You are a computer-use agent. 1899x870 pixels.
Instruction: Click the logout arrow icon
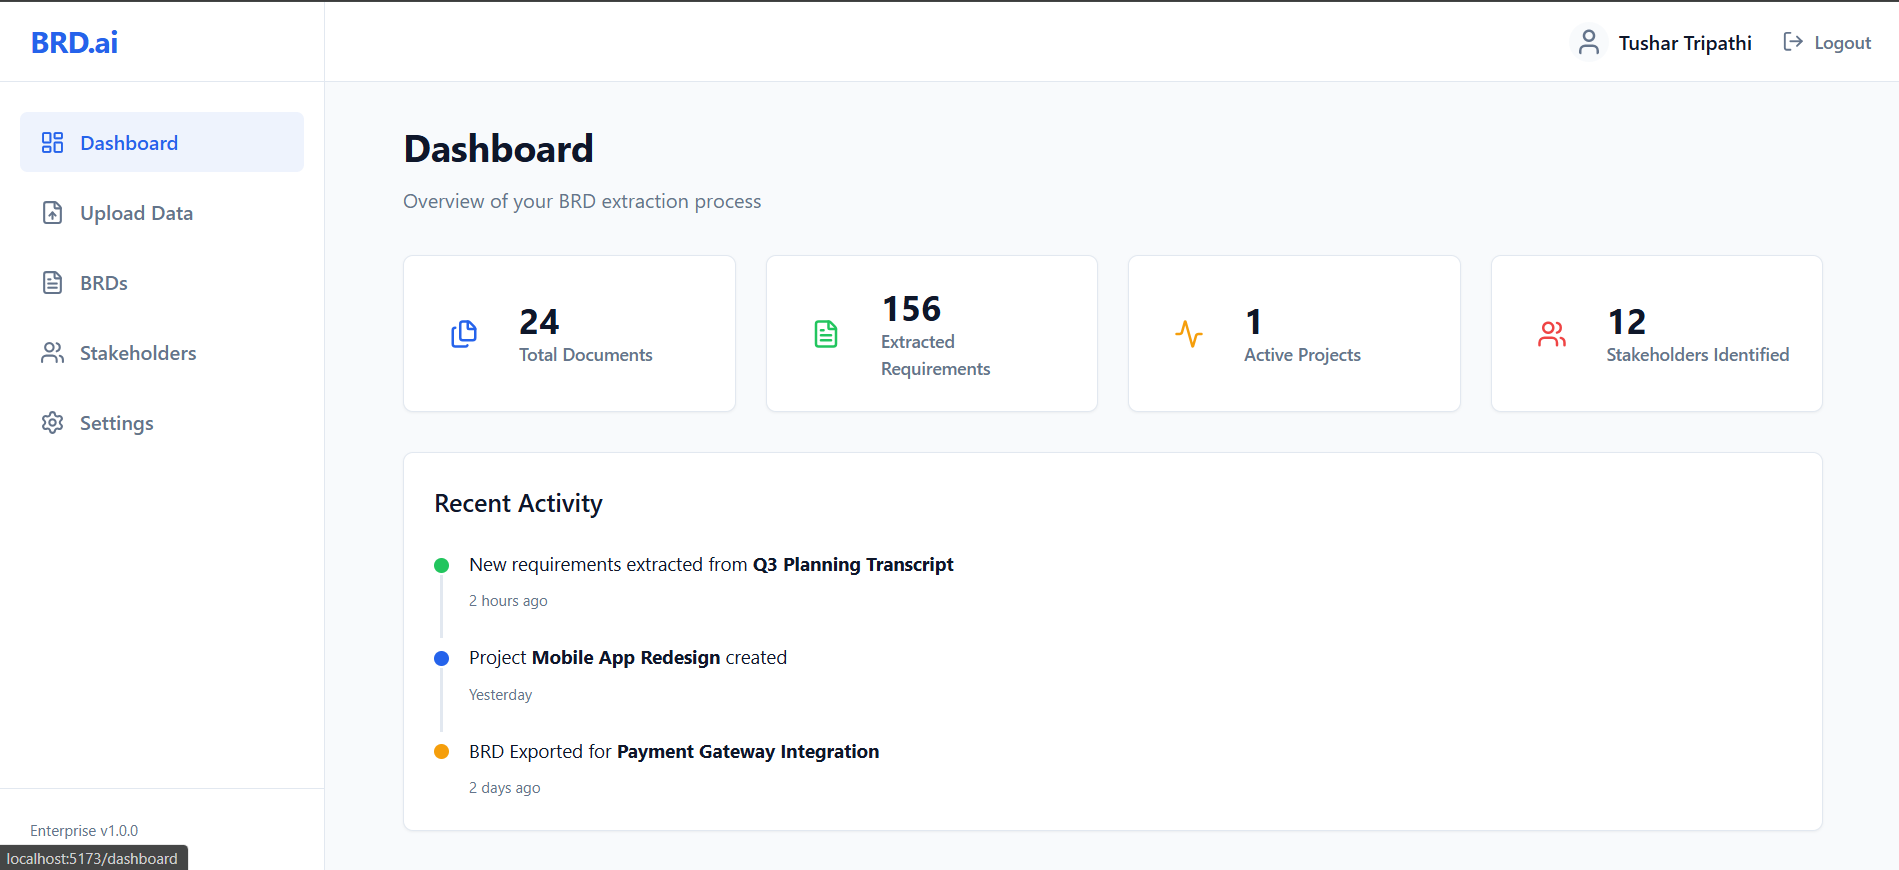(1793, 42)
